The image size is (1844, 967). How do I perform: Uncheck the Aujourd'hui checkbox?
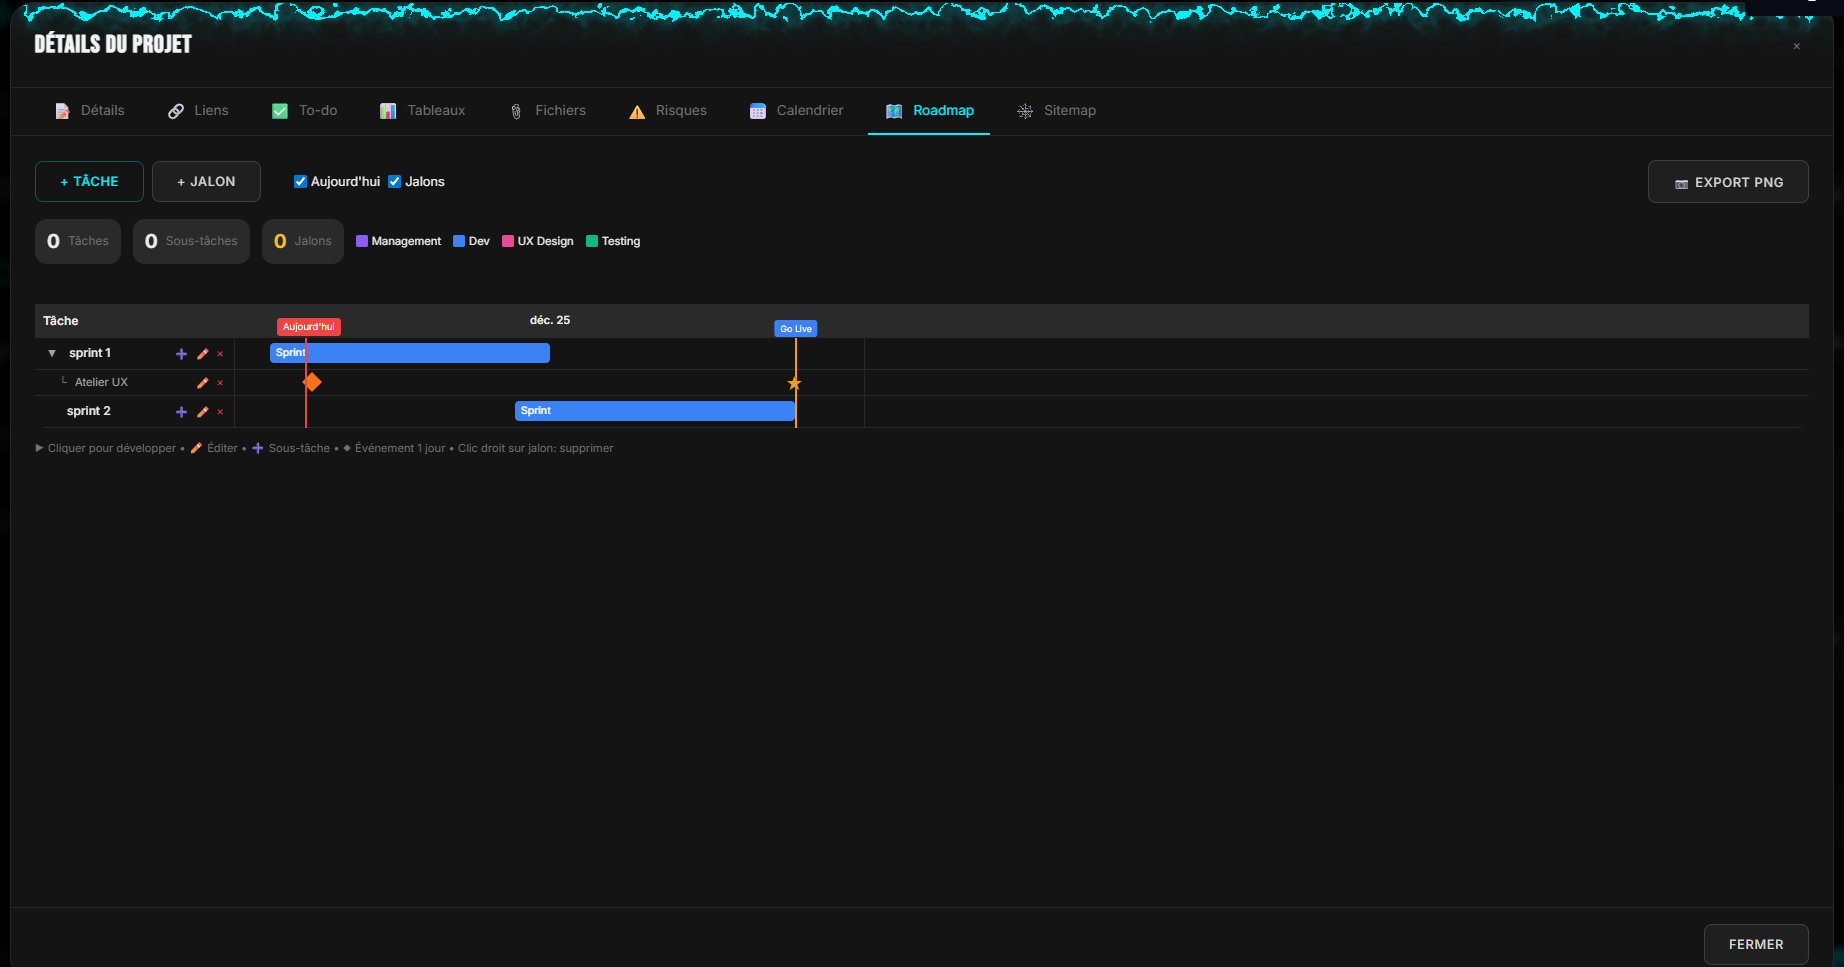click(x=300, y=182)
